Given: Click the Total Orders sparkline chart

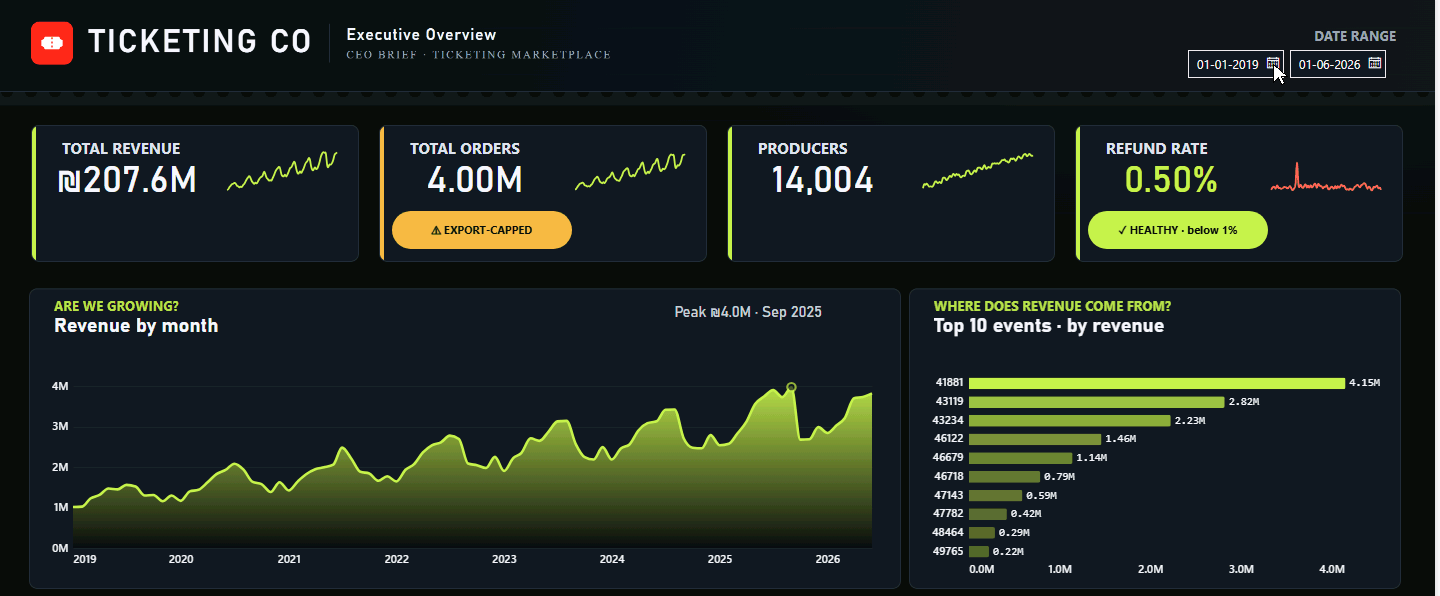Looking at the screenshot, I should pyautogui.click(x=630, y=170).
